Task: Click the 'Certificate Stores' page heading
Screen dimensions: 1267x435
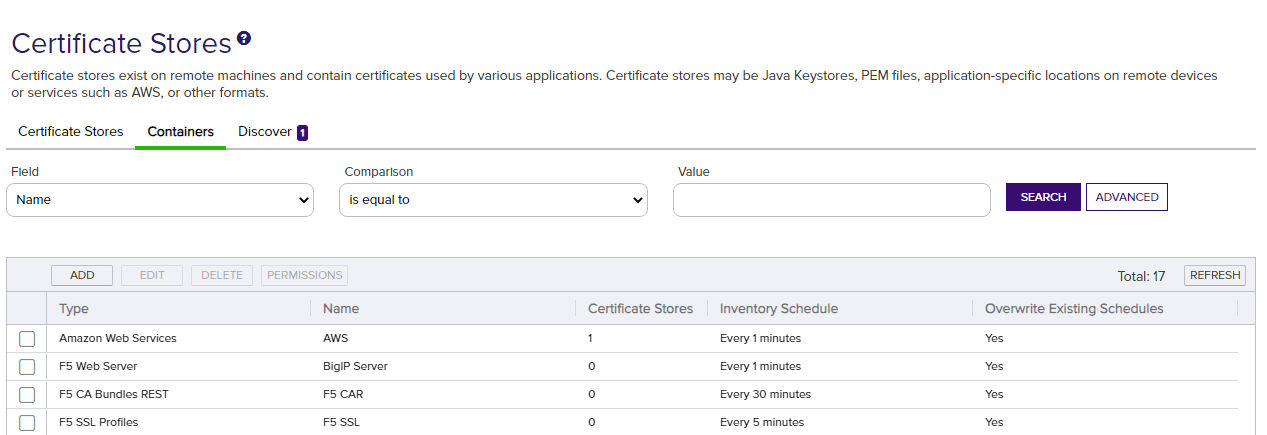Action: [x=121, y=43]
